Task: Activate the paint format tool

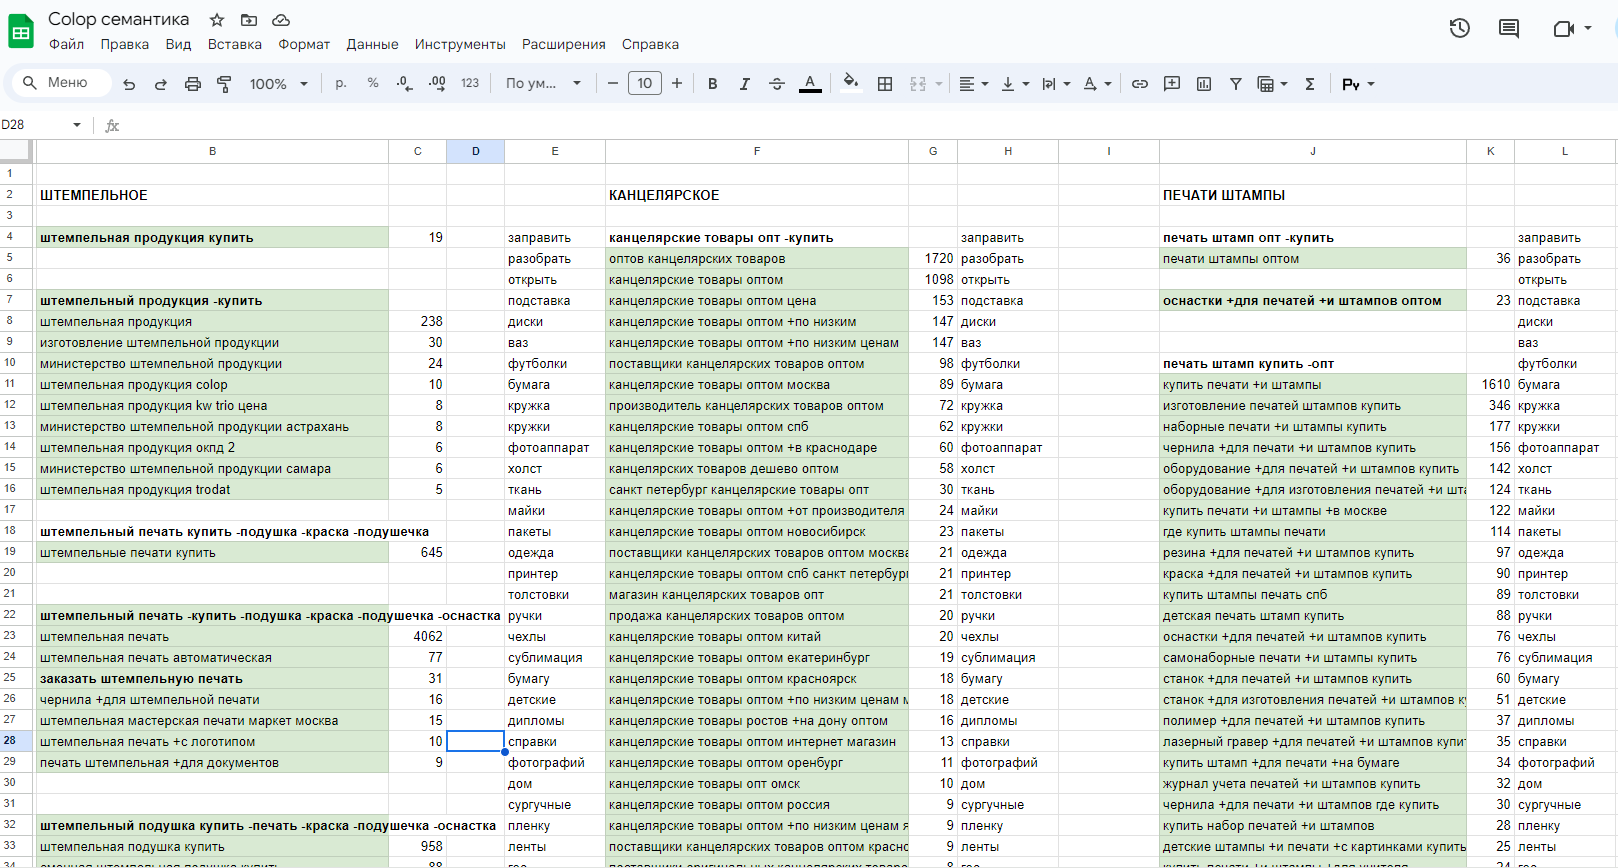Action: [x=224, y=84]
